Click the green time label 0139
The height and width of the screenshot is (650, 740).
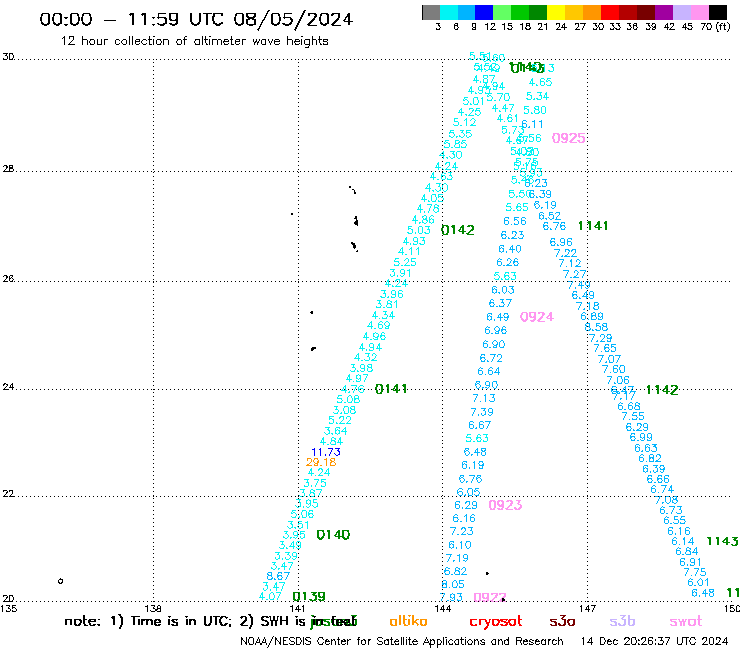point(309,597)
